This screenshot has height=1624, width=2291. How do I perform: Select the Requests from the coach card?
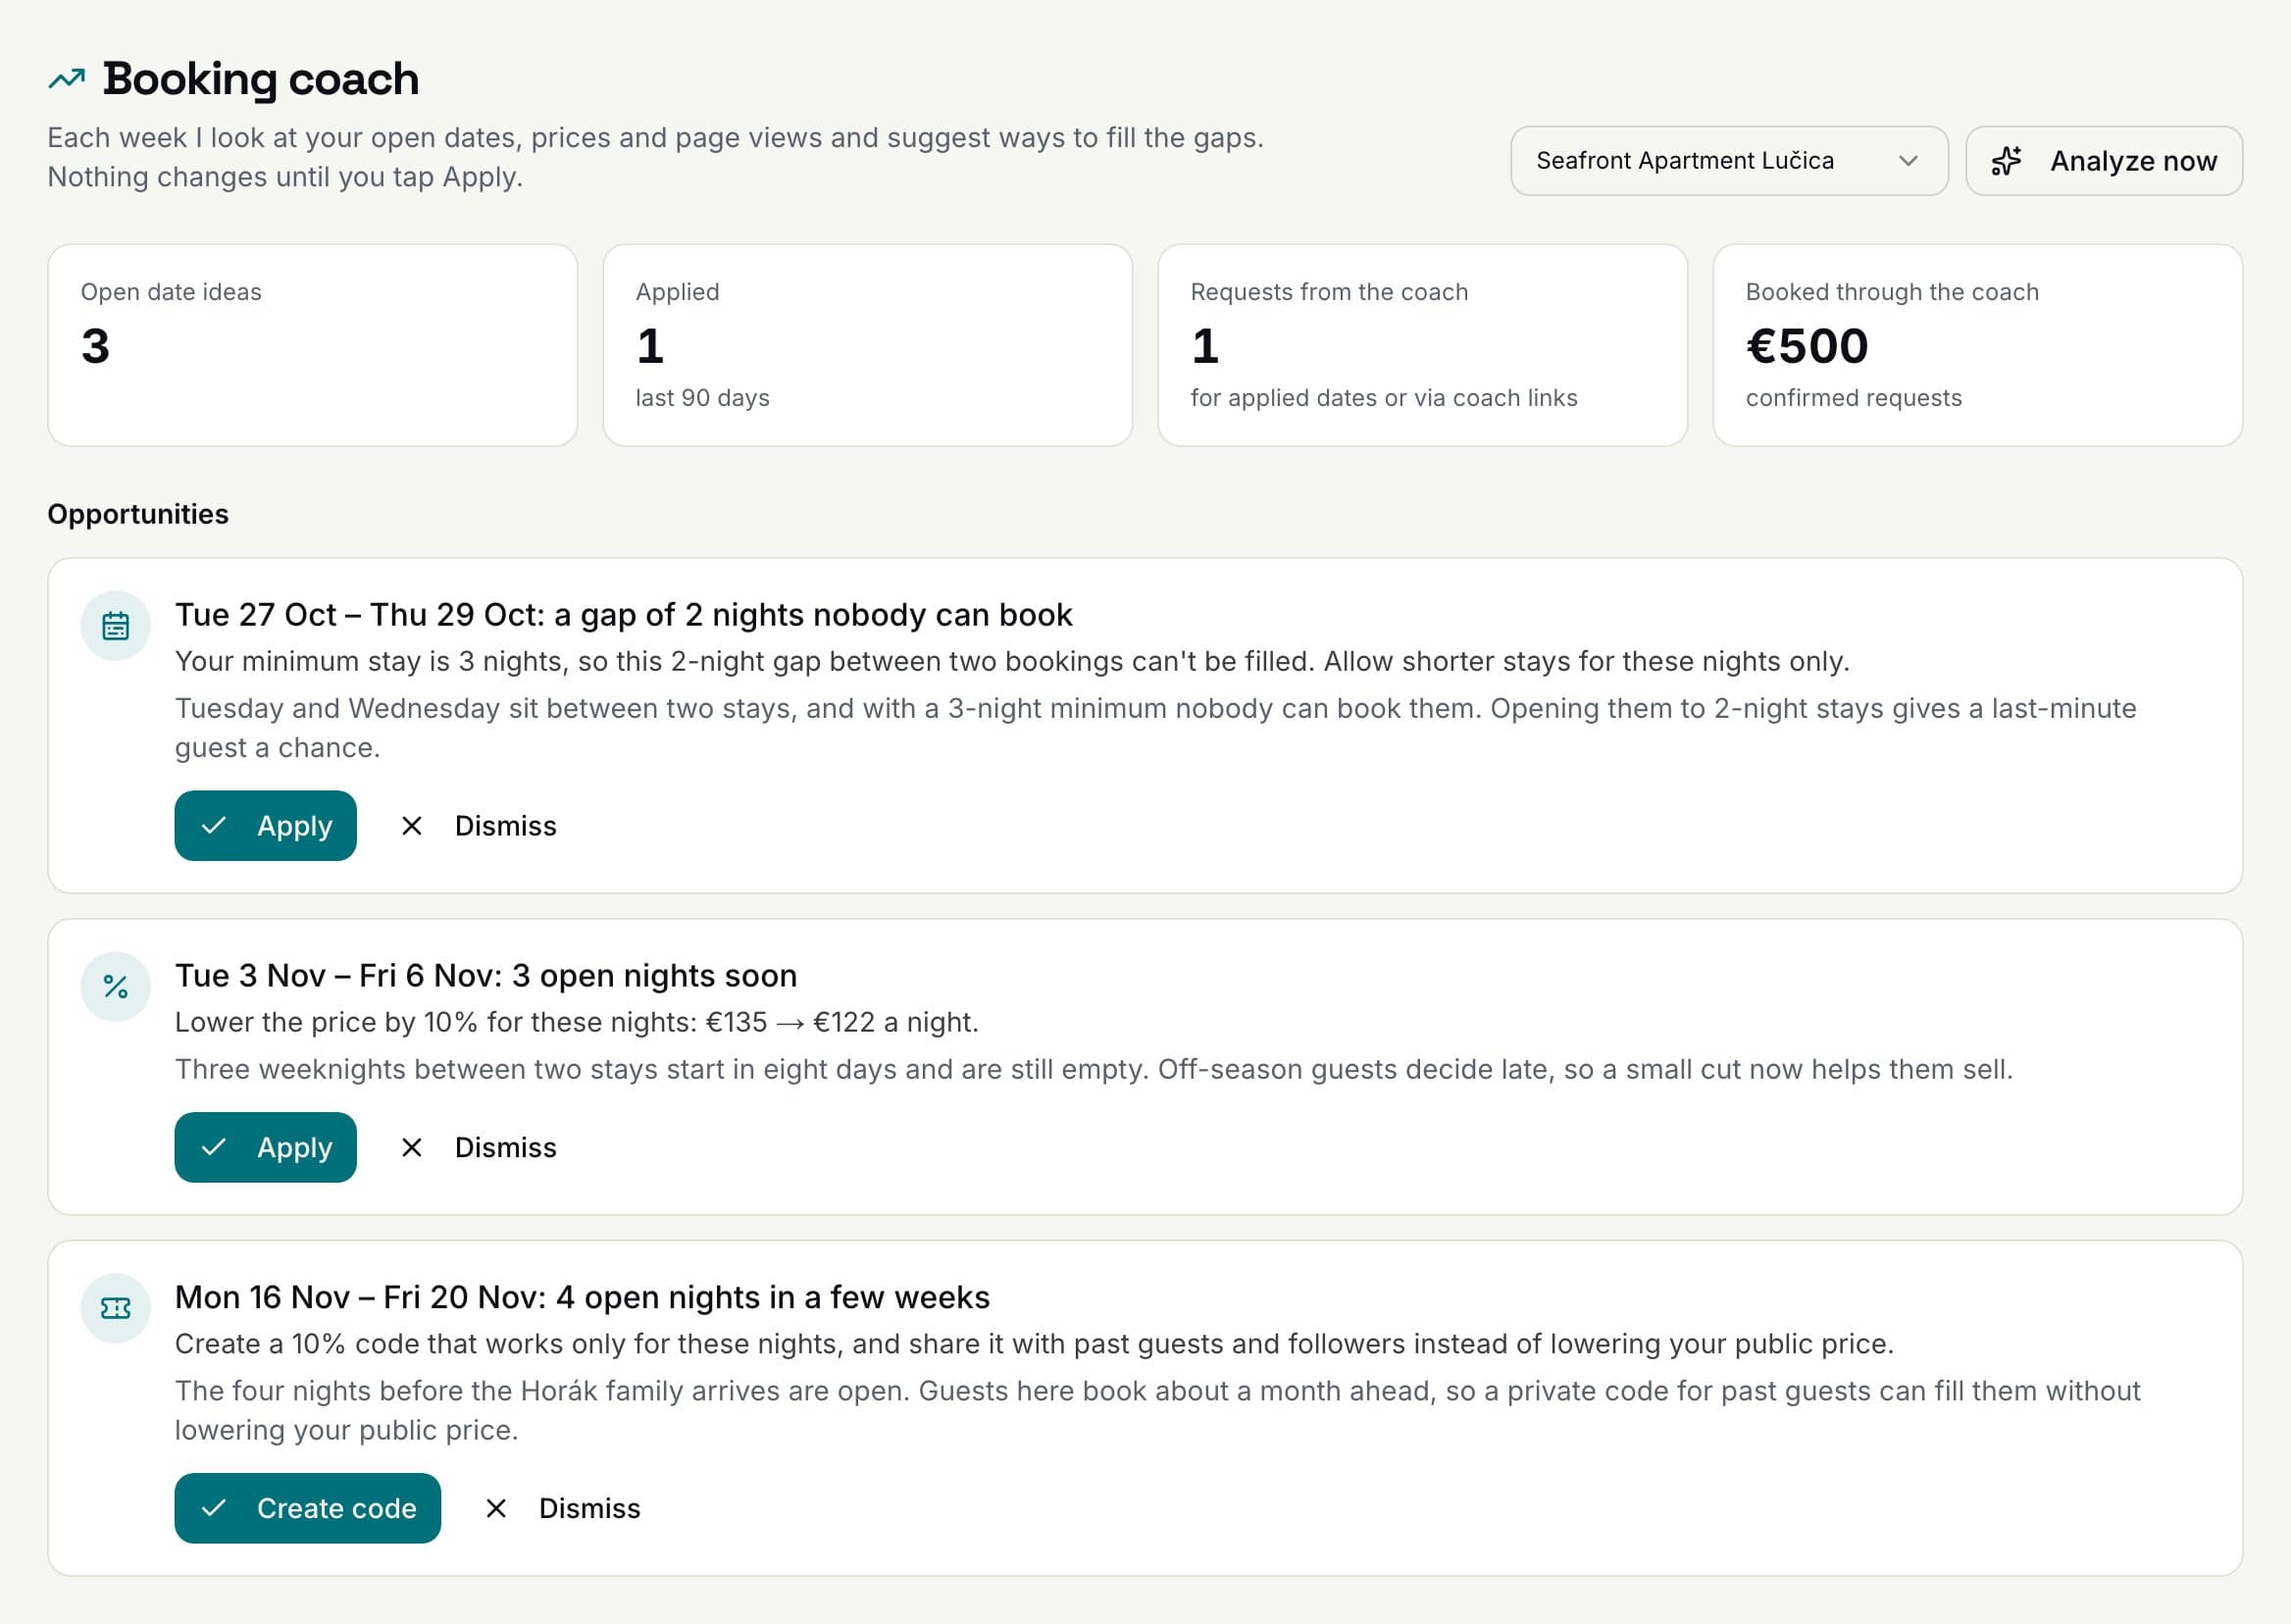pyautogui.click(x=1423, y=345)
